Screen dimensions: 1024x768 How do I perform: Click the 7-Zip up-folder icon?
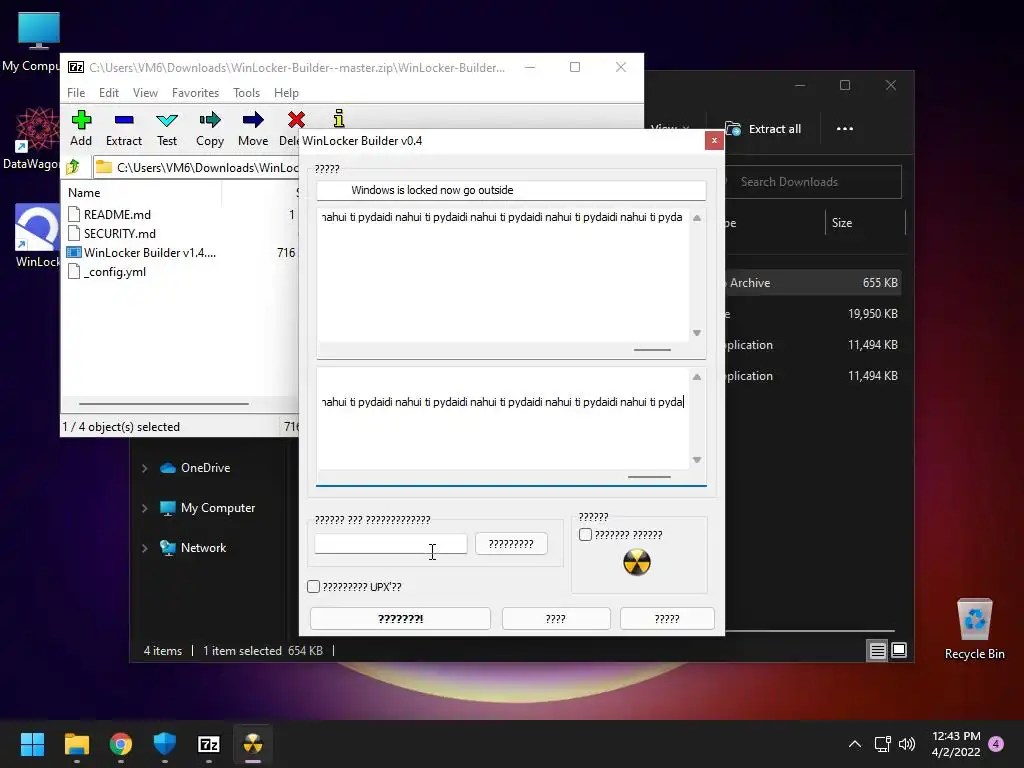(x=73, y=167)
